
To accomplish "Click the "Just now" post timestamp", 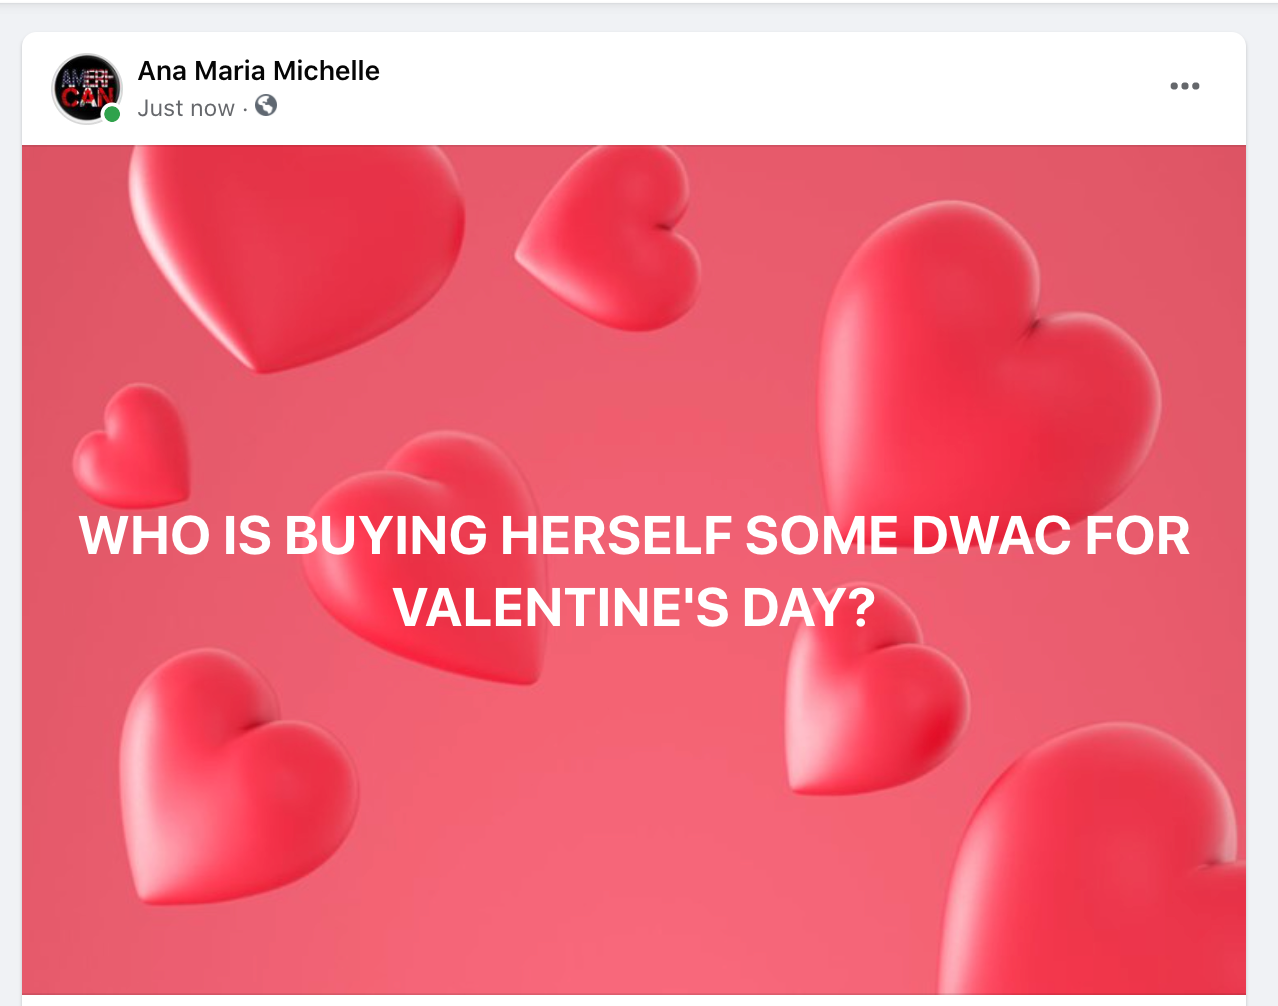I will (x=186, y=108).
